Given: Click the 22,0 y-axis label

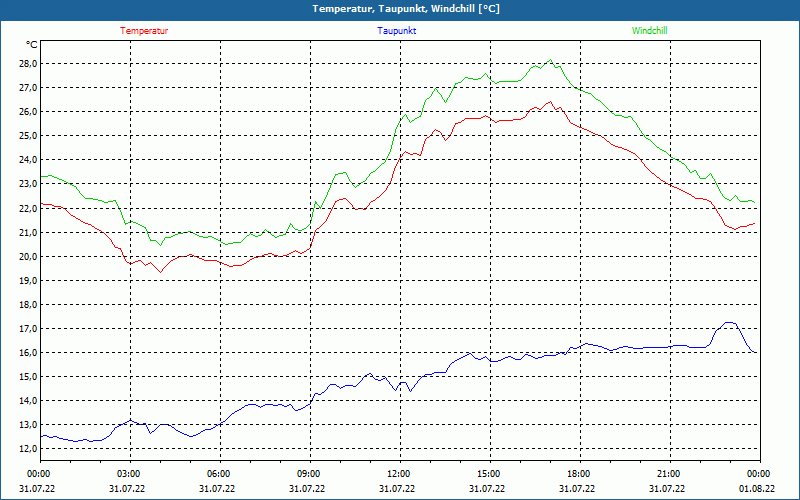Looking at the screenshot, I should (28, 208).
